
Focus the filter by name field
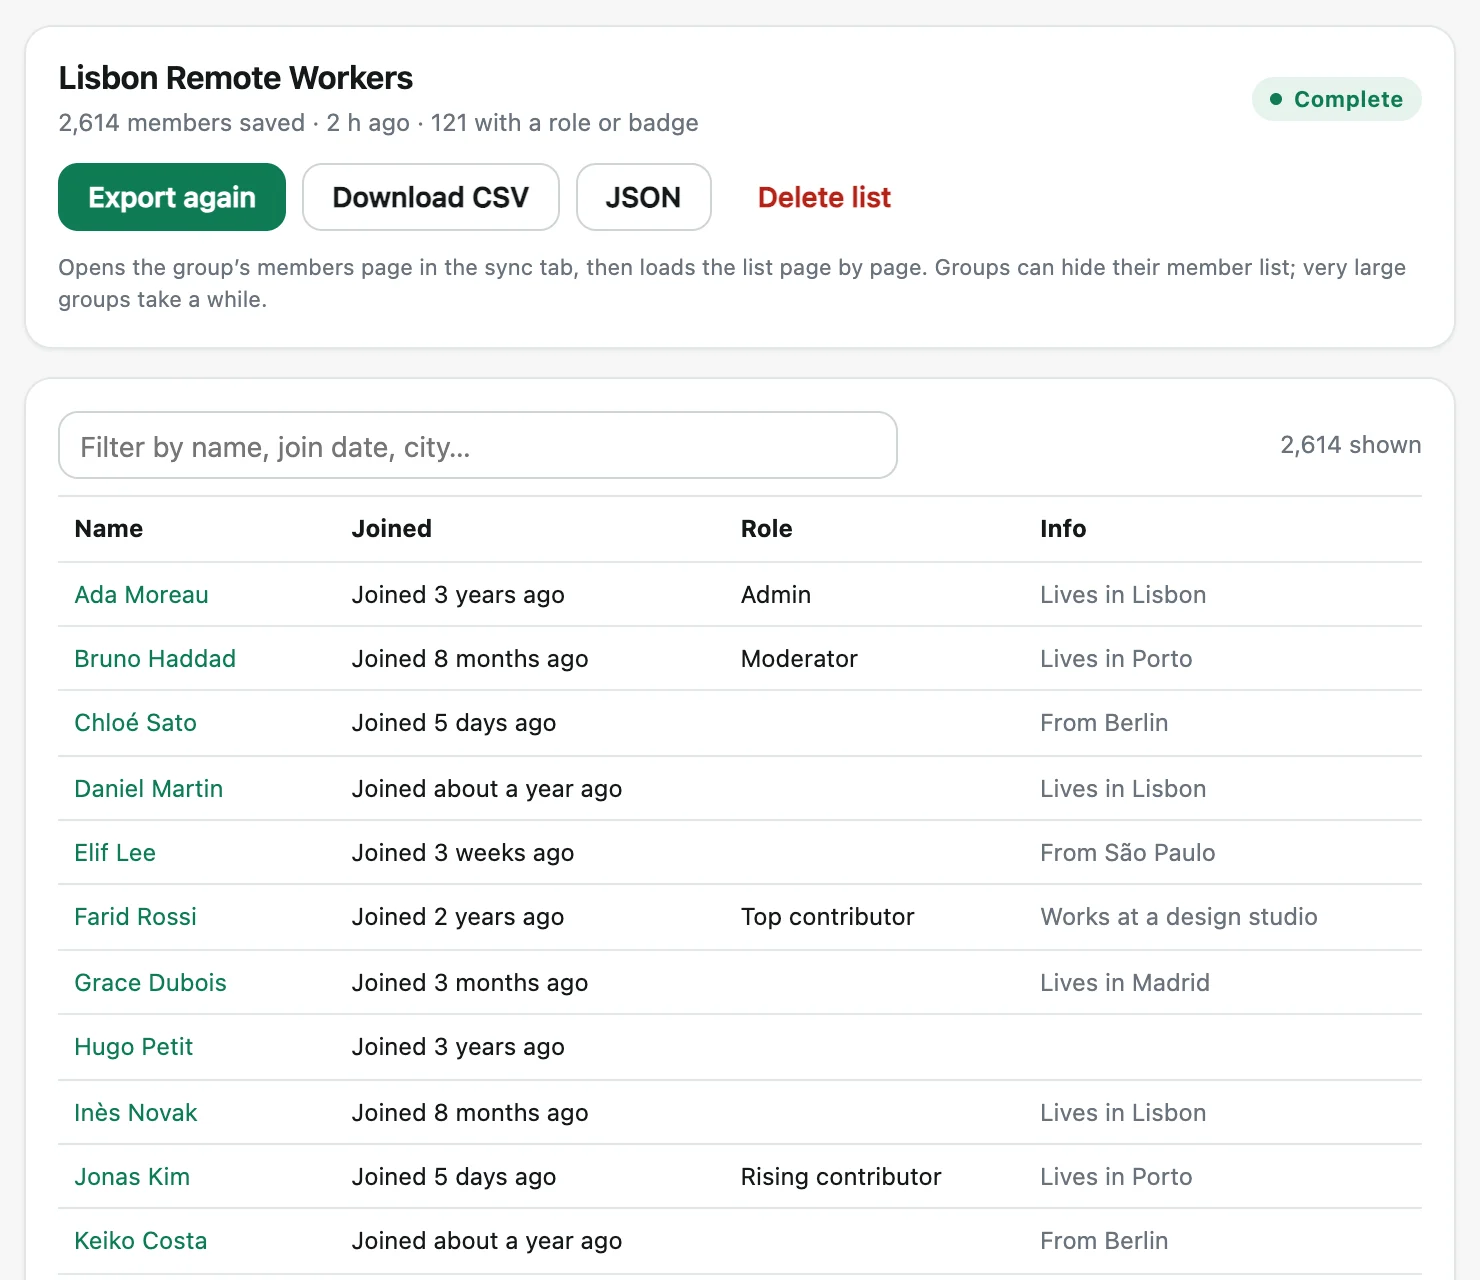(x=478, y=445)
